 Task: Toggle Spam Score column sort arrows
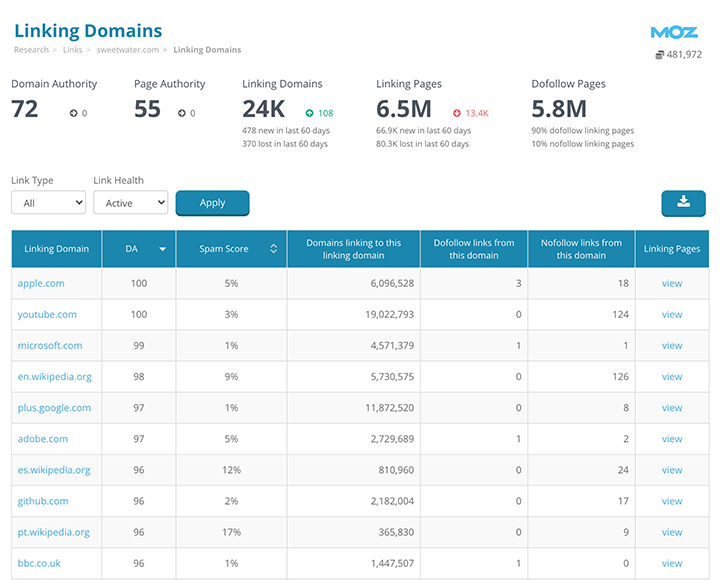click(273, 249)
